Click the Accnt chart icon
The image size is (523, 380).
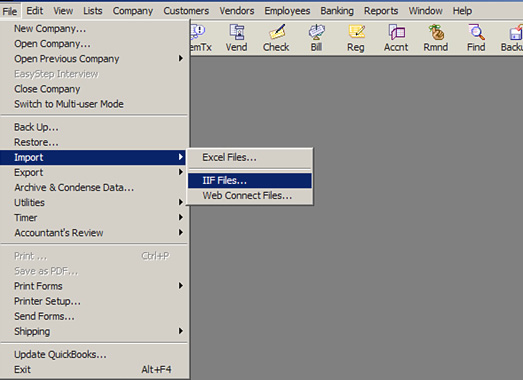396,38
